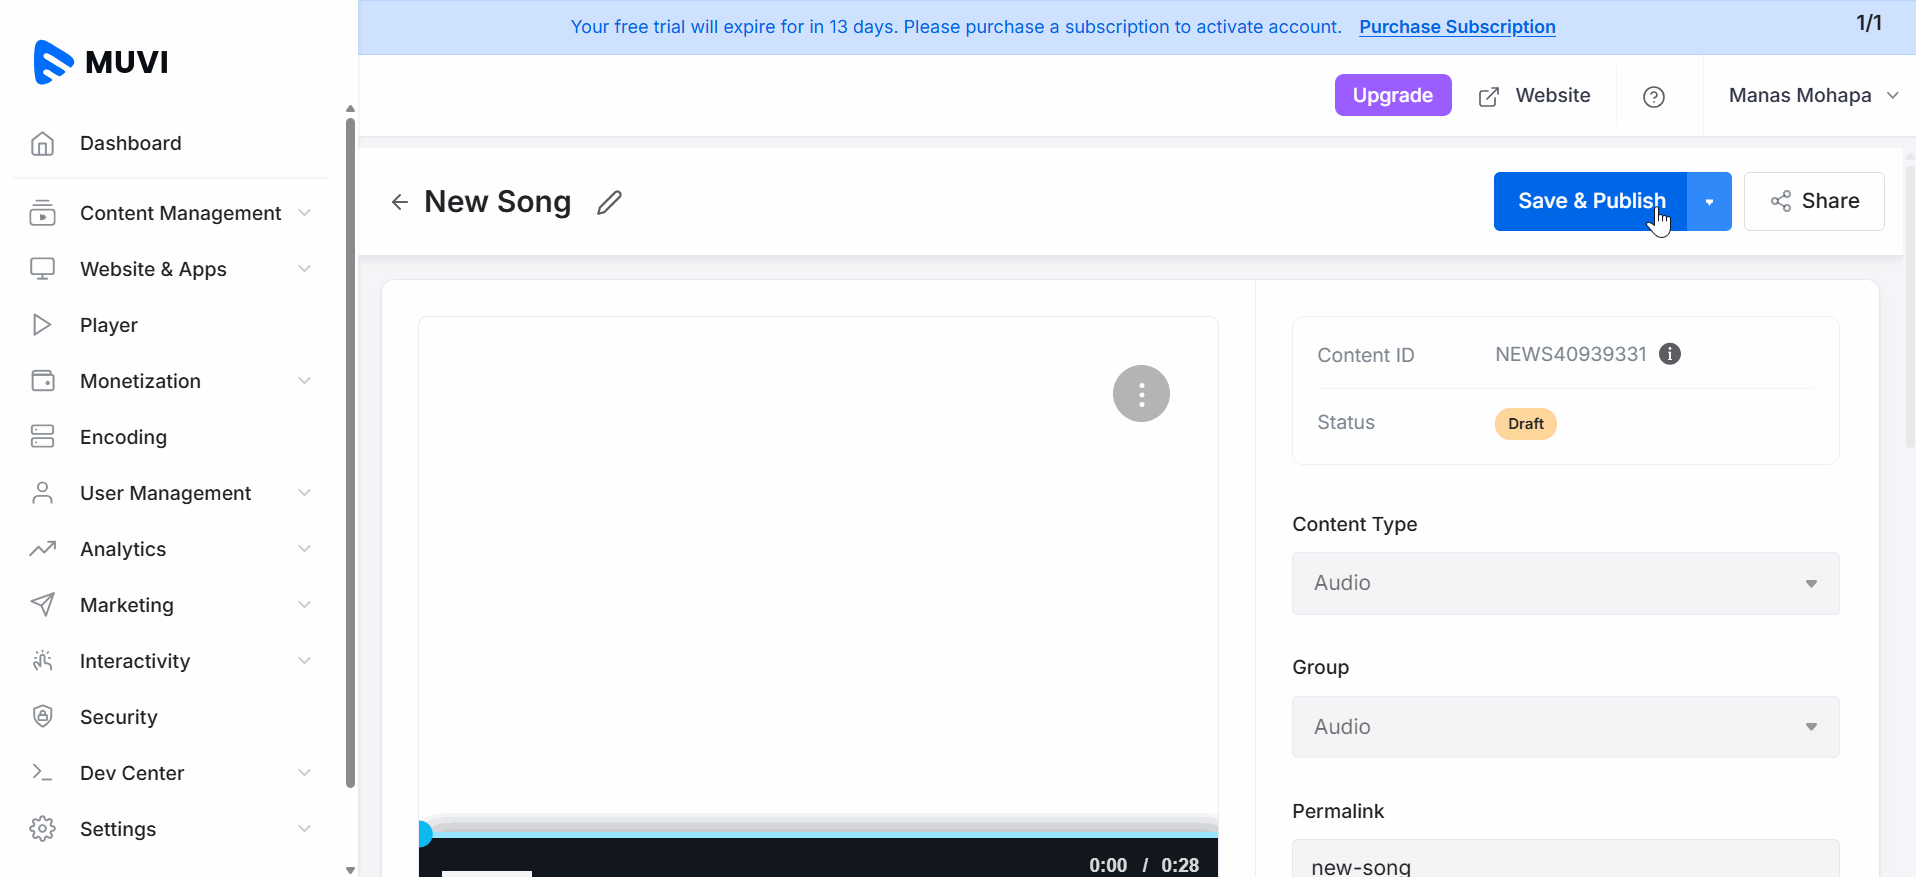
Task: Click the Upgrade button
Action: [1392, 96]
